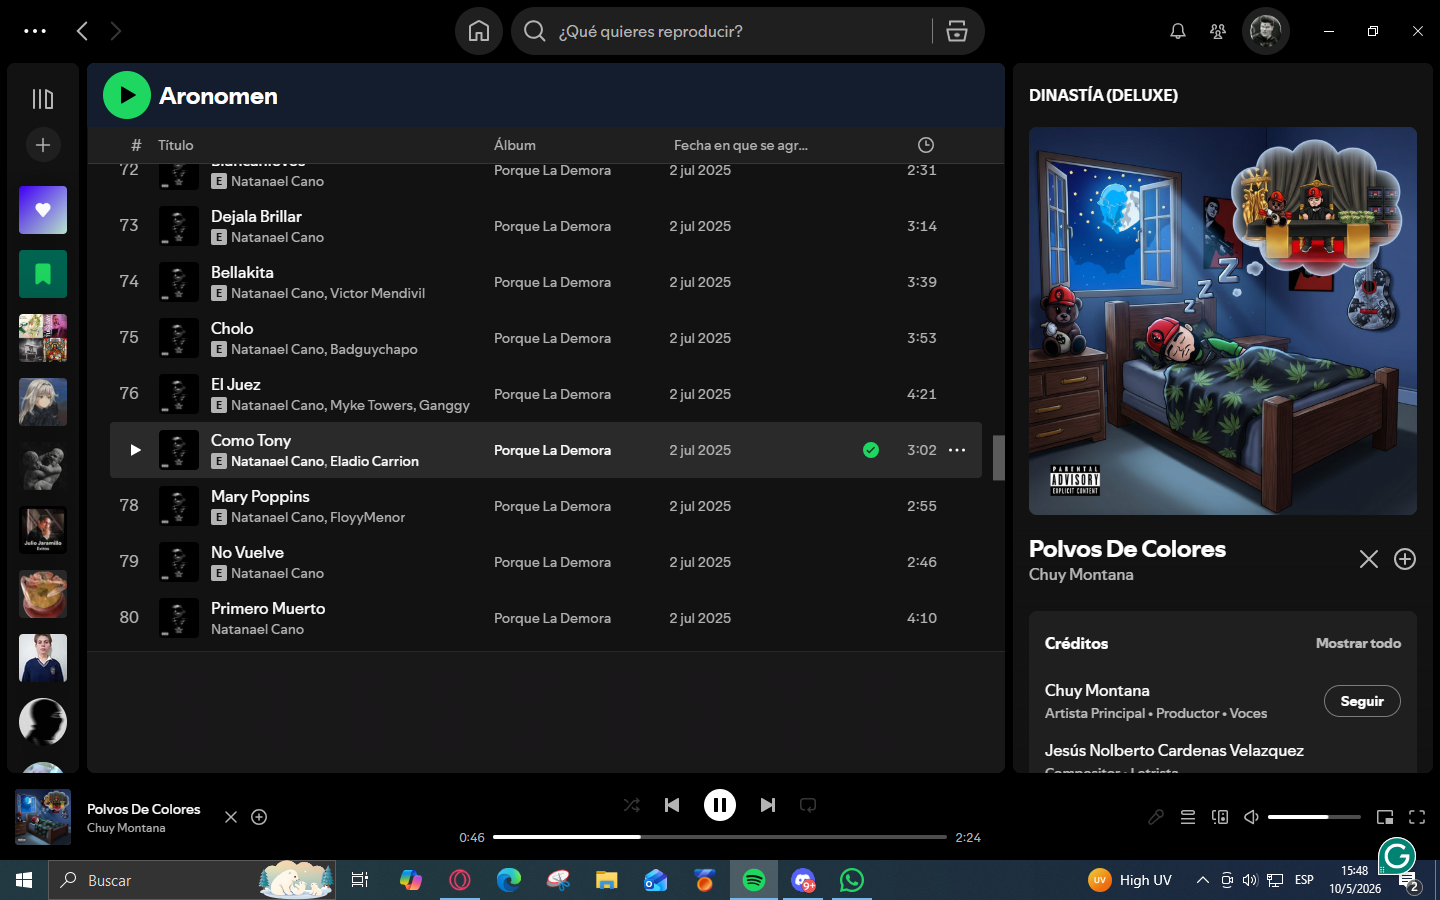Open the now-playing album thumbnail in the bottom bar
The image size is (1440, 900).
coord(43,817)
